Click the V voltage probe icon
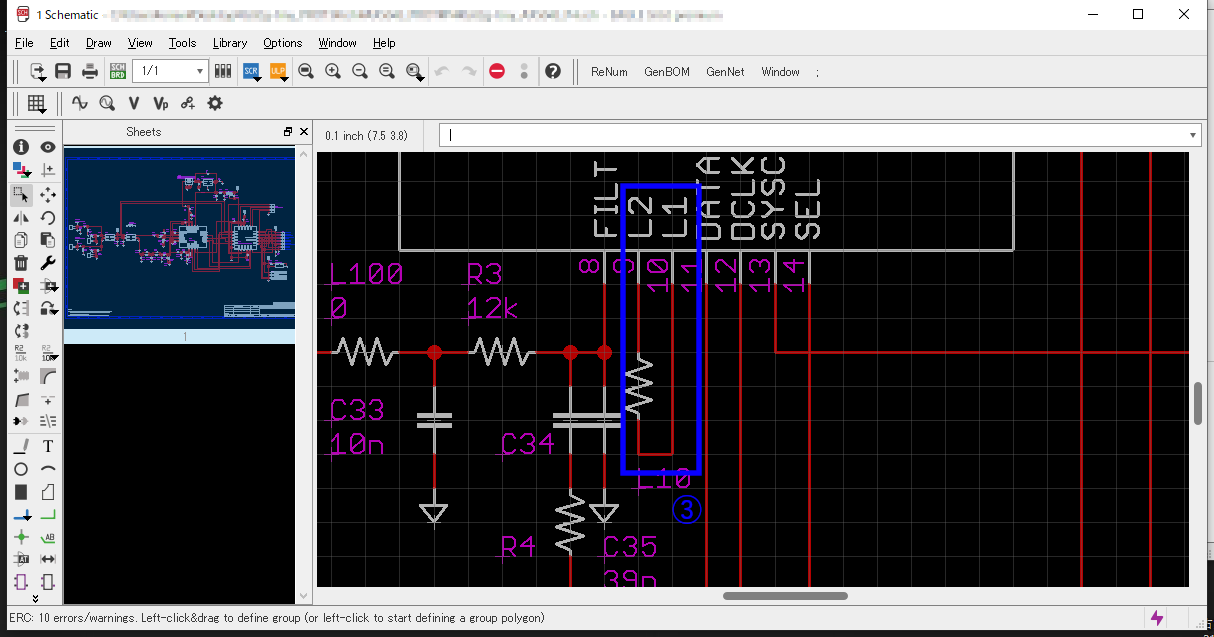Viewport: 1214px width, 637px height. [x=133, y=104]
